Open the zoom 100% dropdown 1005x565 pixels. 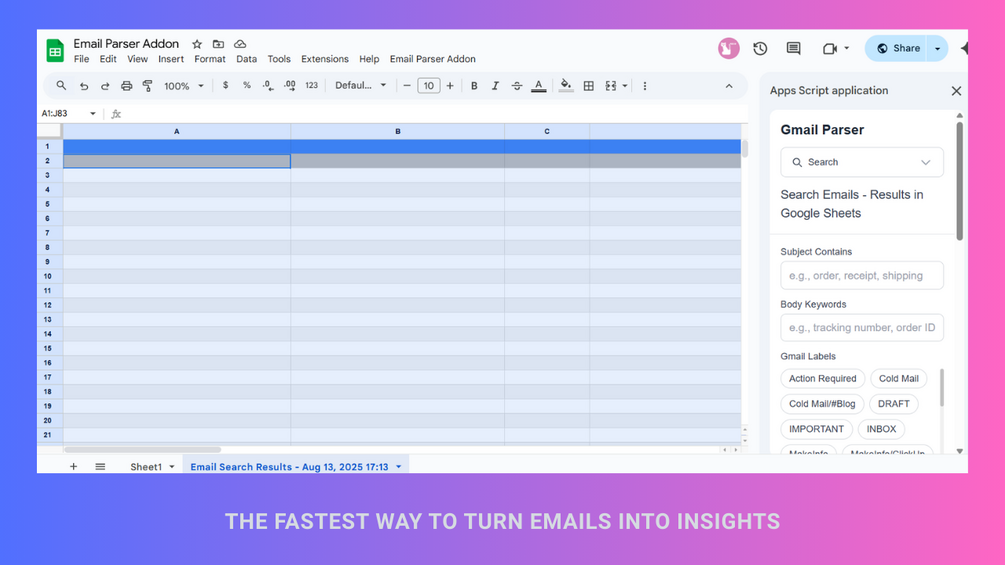coord(184,86)
